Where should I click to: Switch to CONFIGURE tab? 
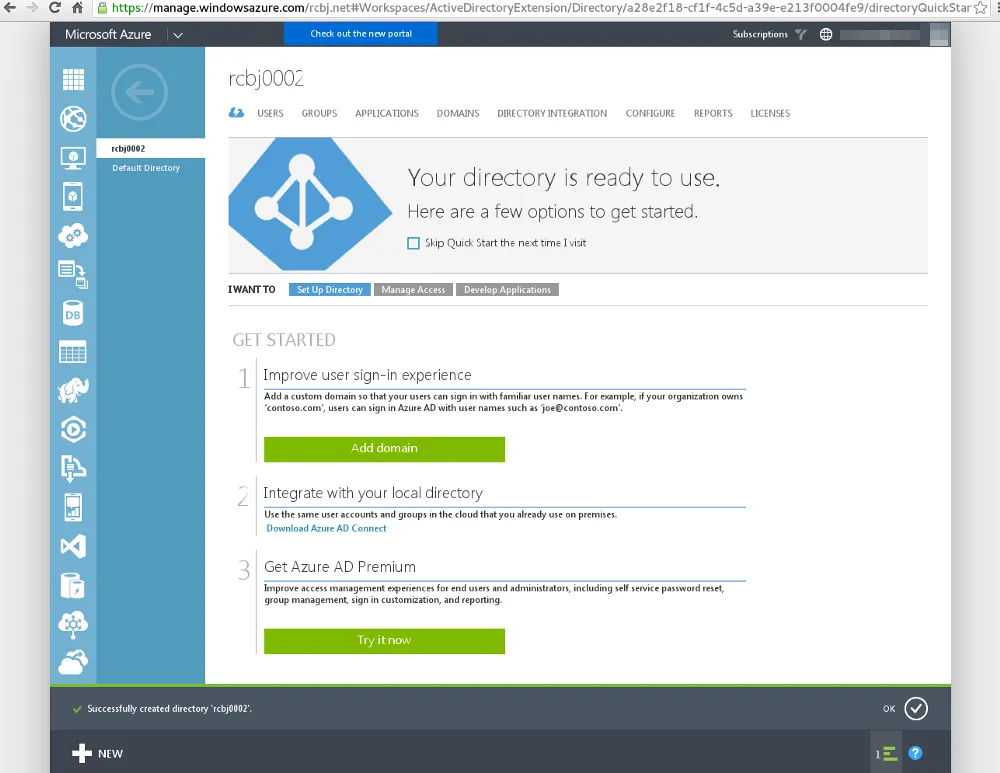[650, 113]
